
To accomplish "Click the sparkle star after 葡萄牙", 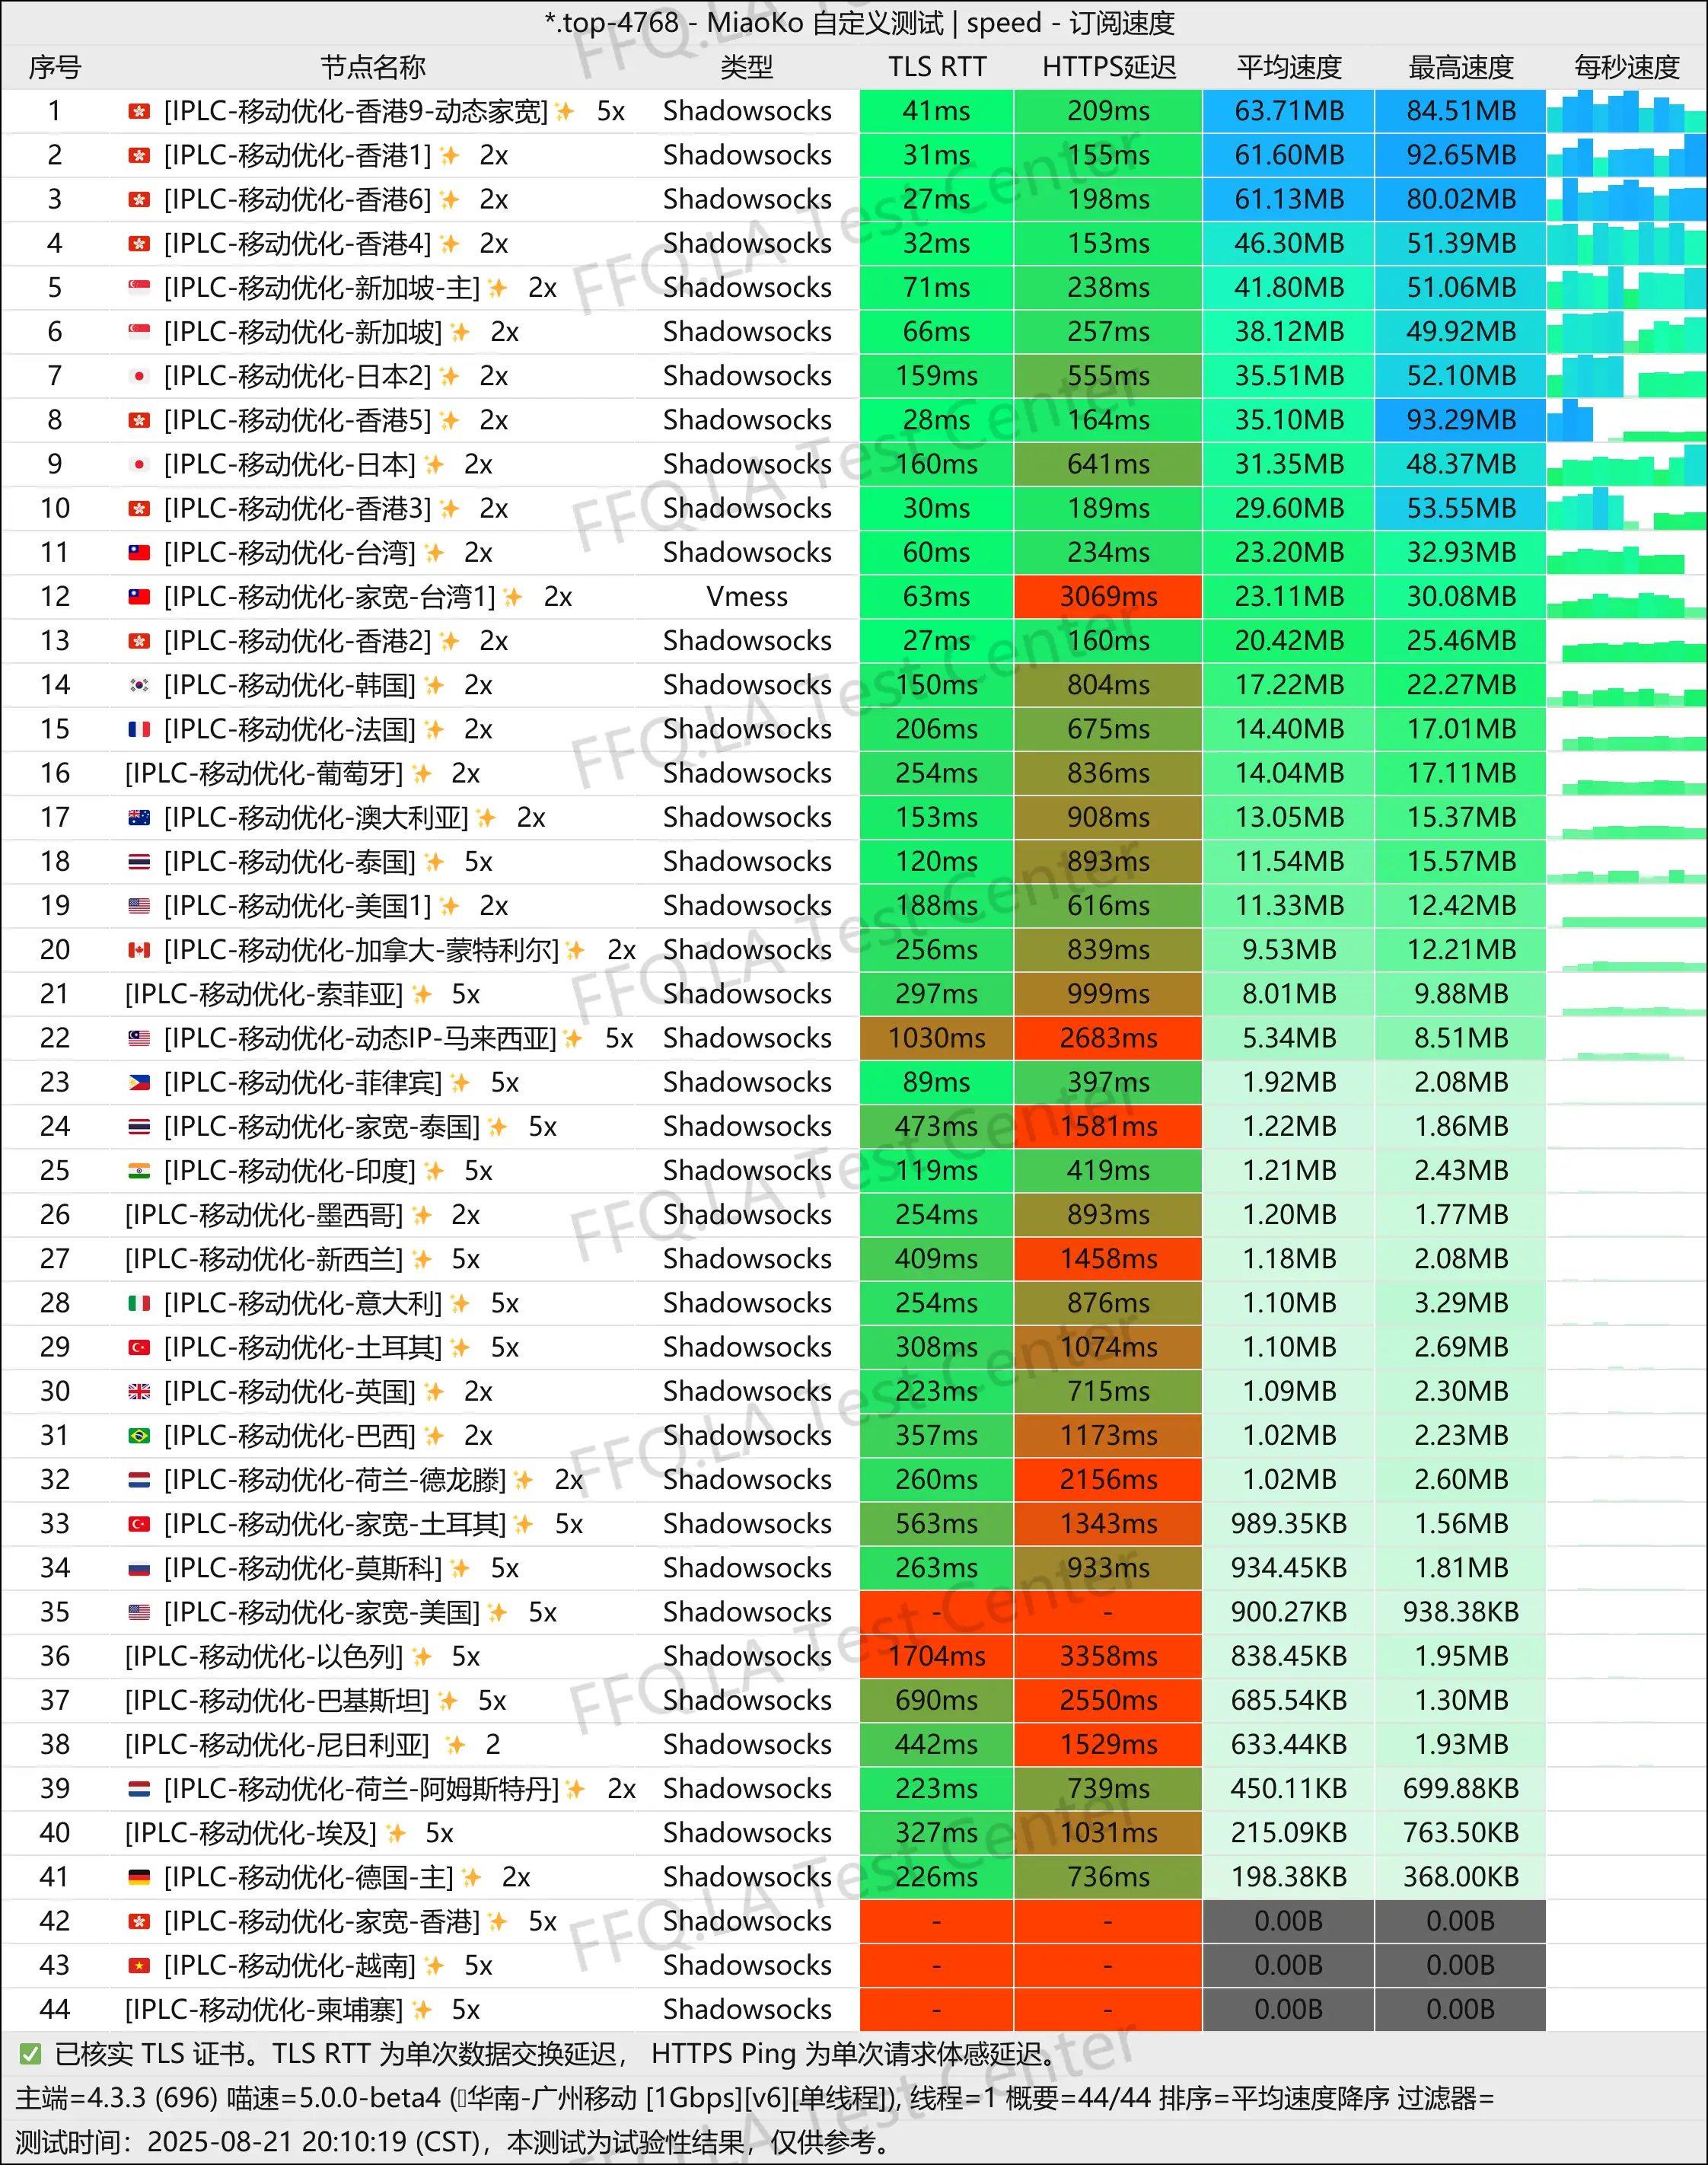I will (422, 773).
